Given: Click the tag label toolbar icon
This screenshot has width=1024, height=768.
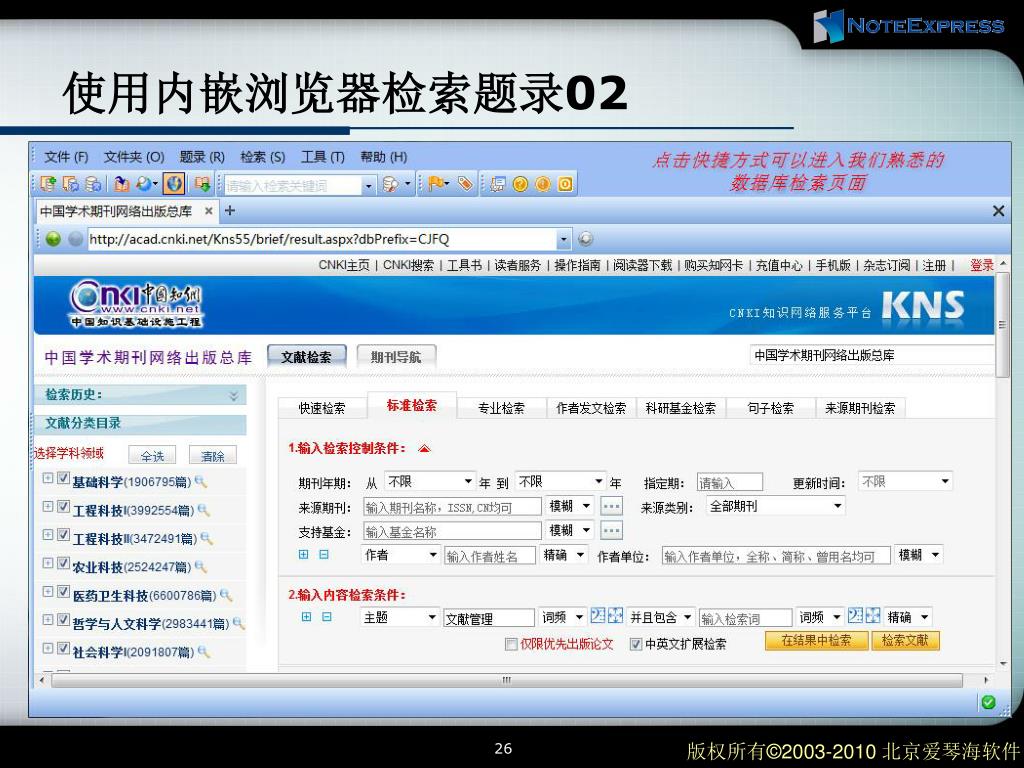Looking at the screenshot, I should coord(465,184).
